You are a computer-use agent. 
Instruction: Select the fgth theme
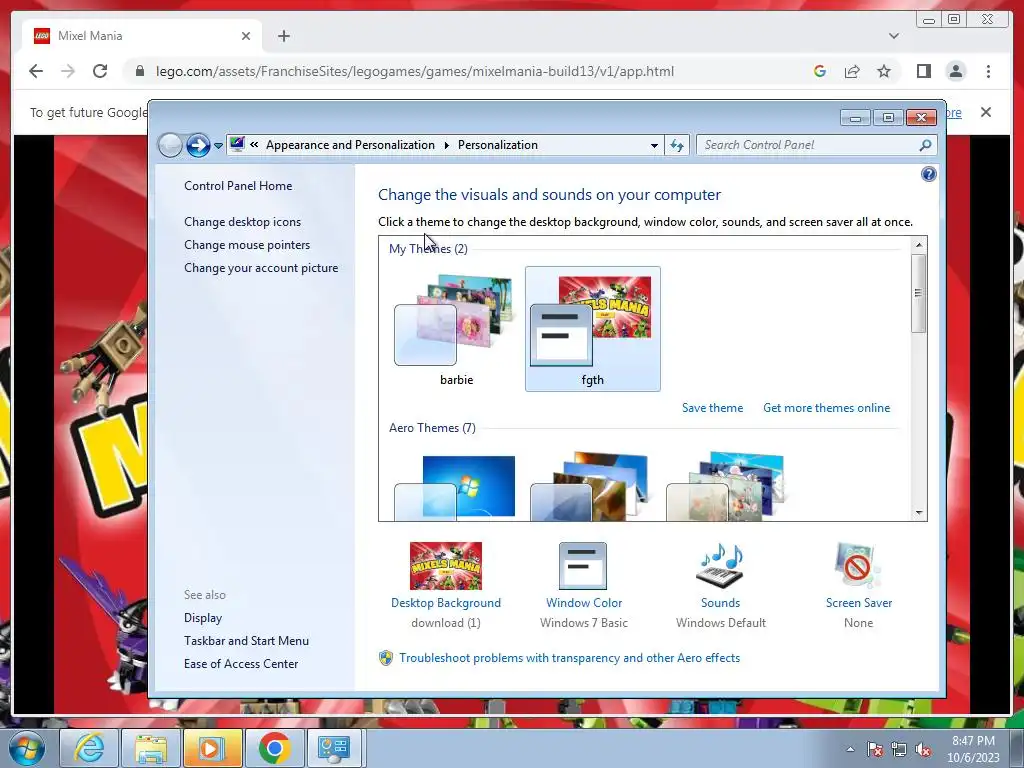[592, 329]
